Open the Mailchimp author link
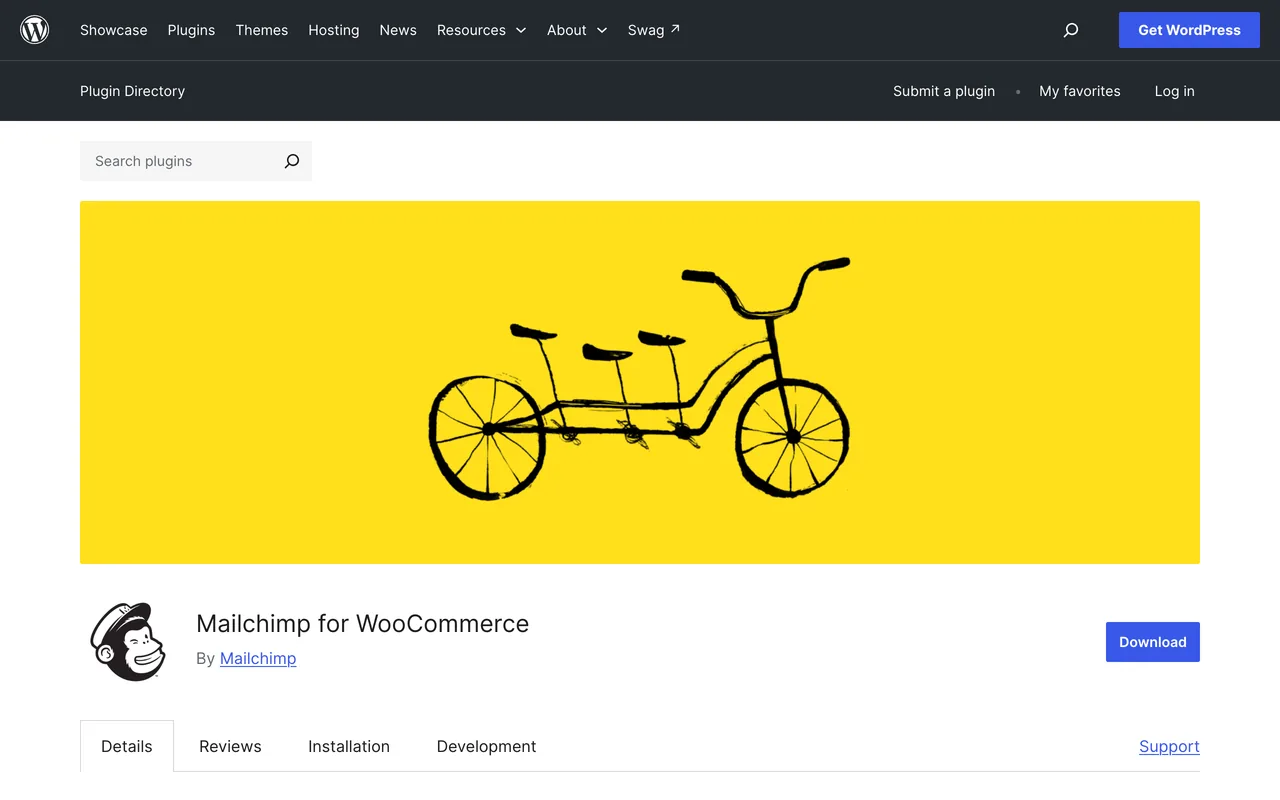 point(258,658)
